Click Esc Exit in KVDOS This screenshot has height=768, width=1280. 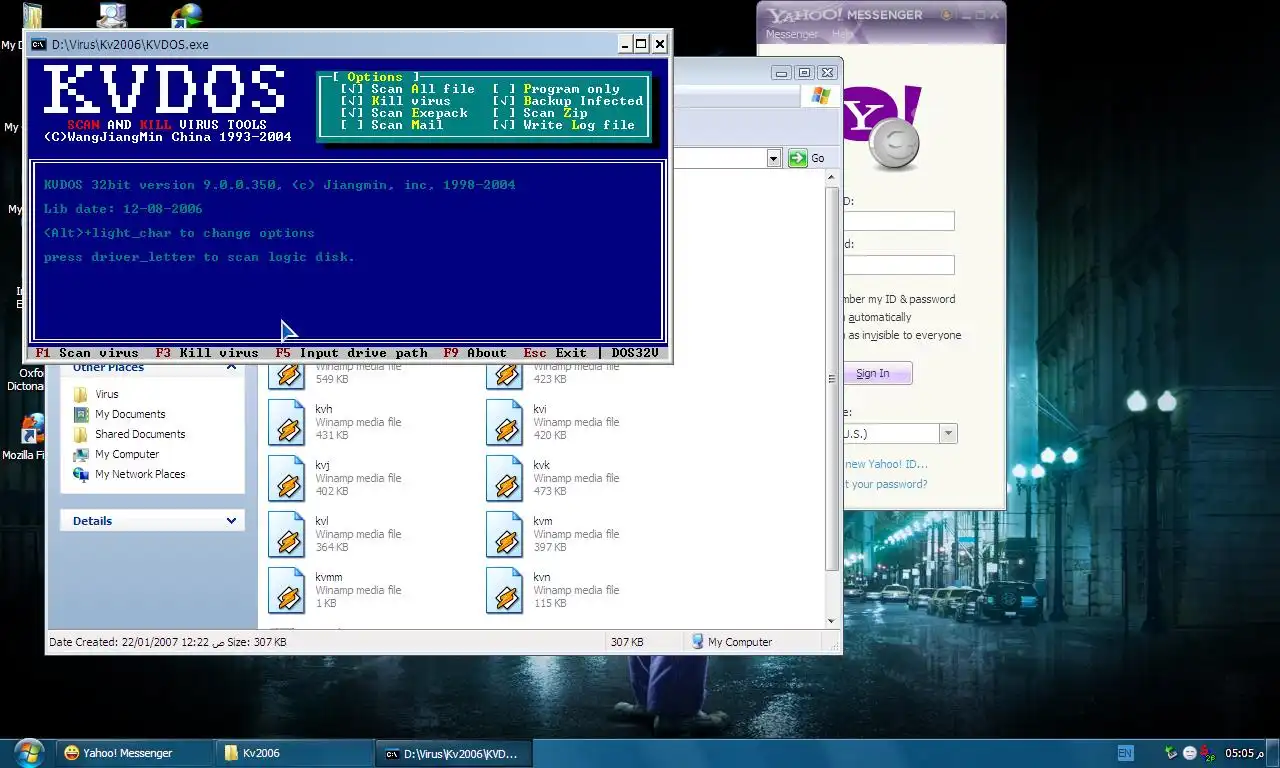coord(555,353)
